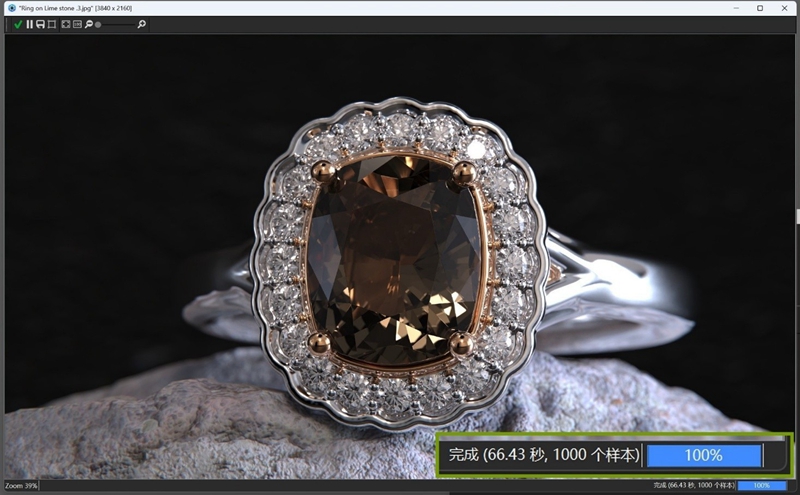
Task: Click the actual size 1:1 icon
Action: 77,24
